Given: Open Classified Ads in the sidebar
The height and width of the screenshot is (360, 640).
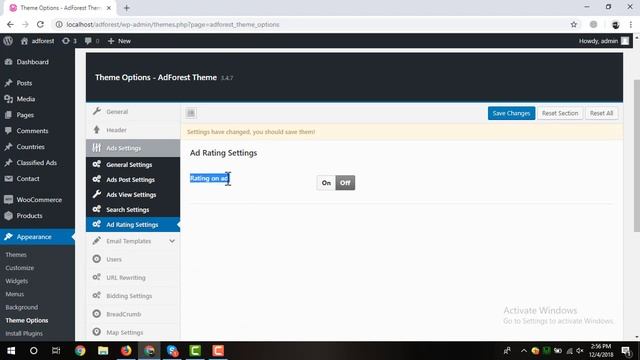Looking at the screenshot, I should (37, 162).
